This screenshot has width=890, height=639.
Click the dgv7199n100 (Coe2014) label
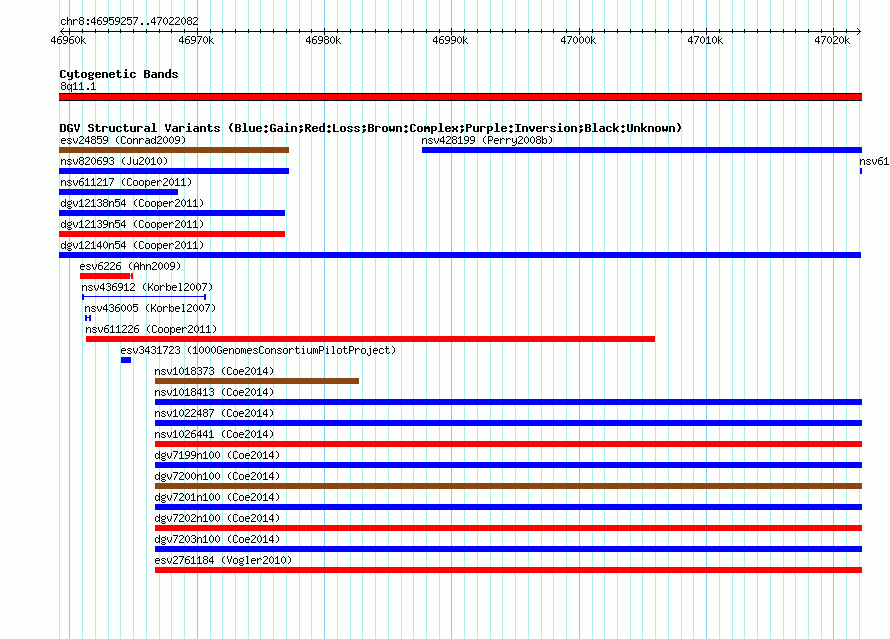217,455
